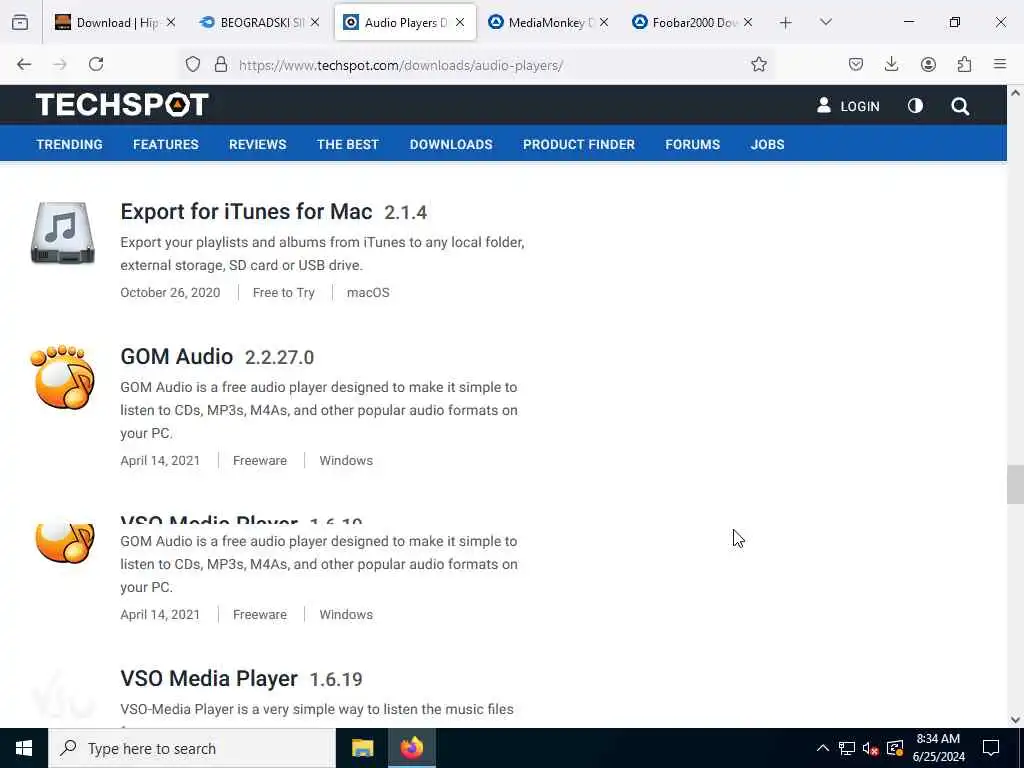Switch to the Foobar2000 tab
1024x768 pixels.
[x=692, y=23]
